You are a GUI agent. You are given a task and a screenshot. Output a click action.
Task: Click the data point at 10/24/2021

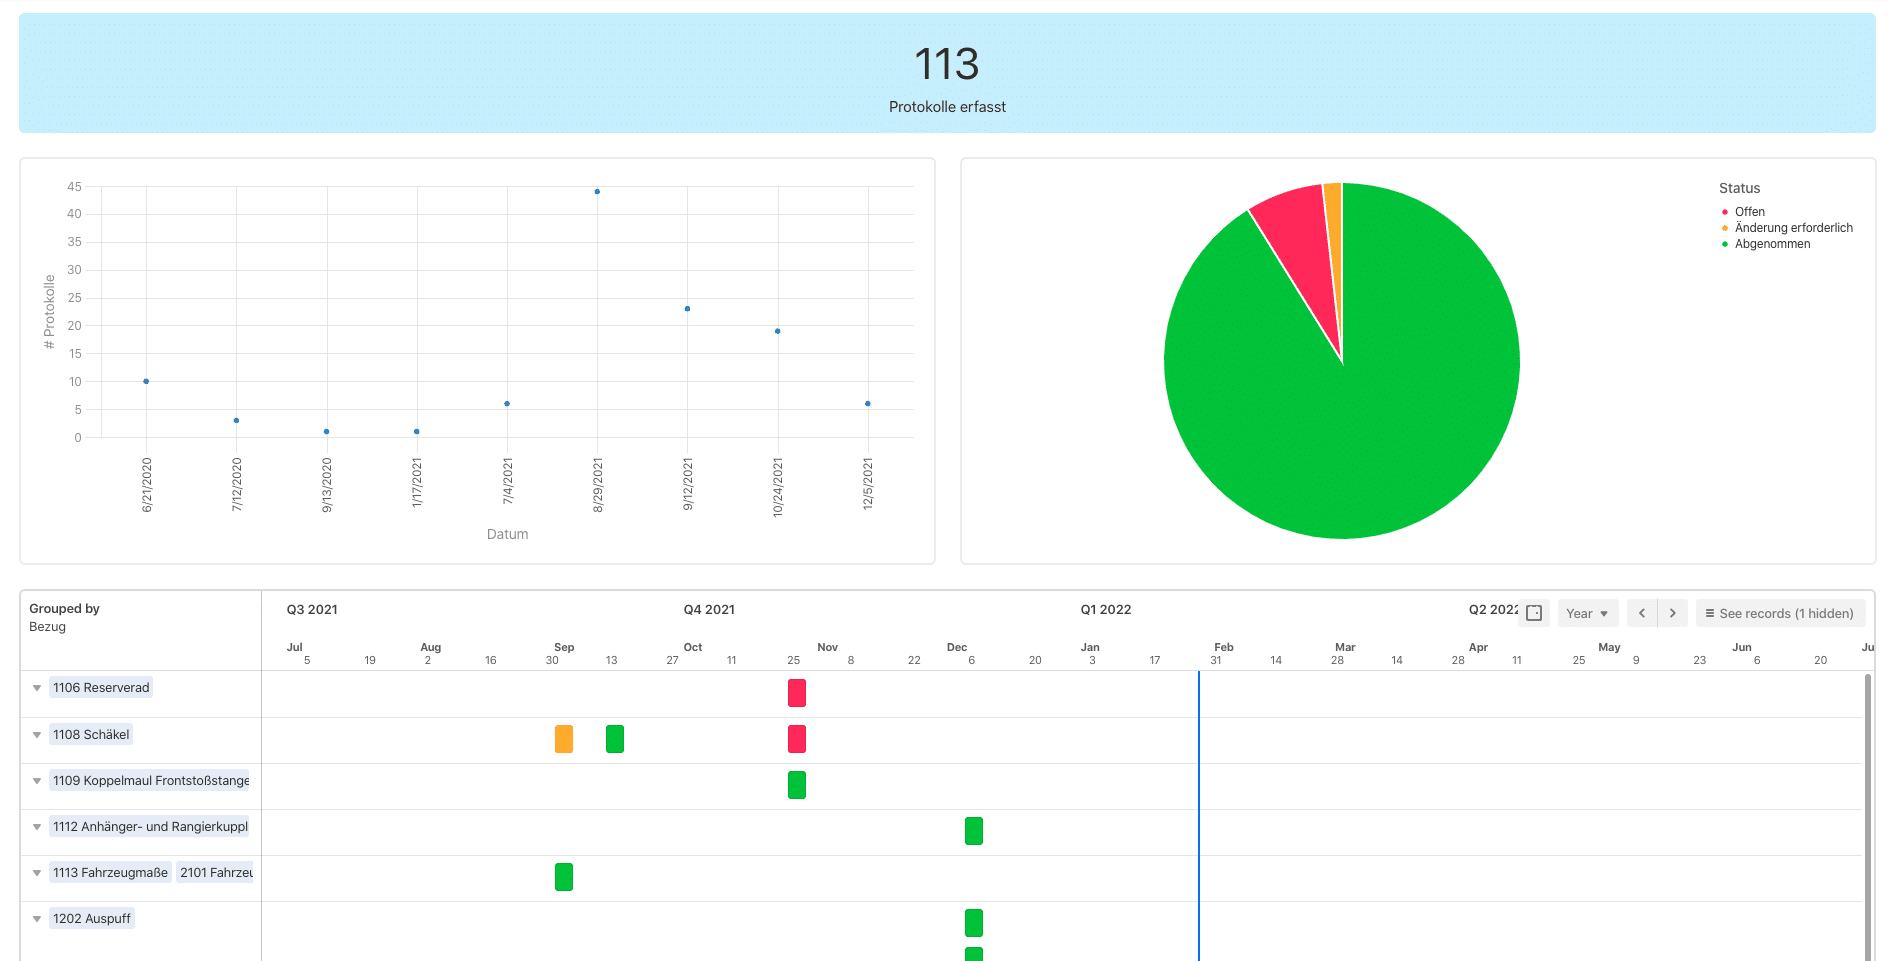(777, 331)
